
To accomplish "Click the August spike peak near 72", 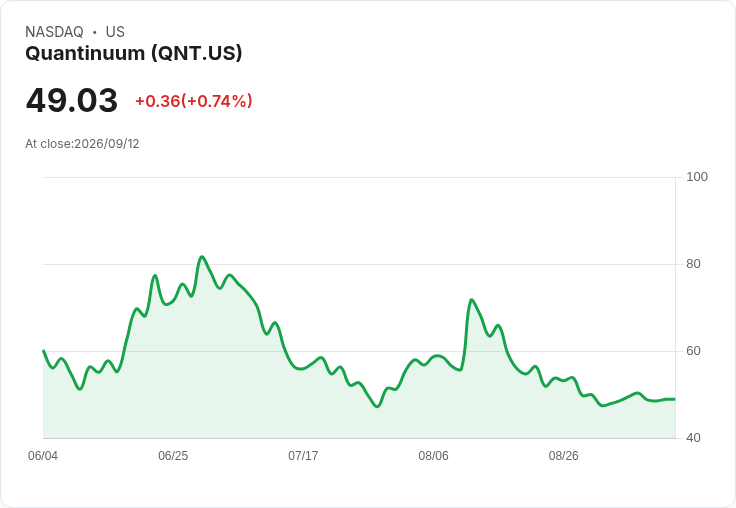I will coord(471,300).
